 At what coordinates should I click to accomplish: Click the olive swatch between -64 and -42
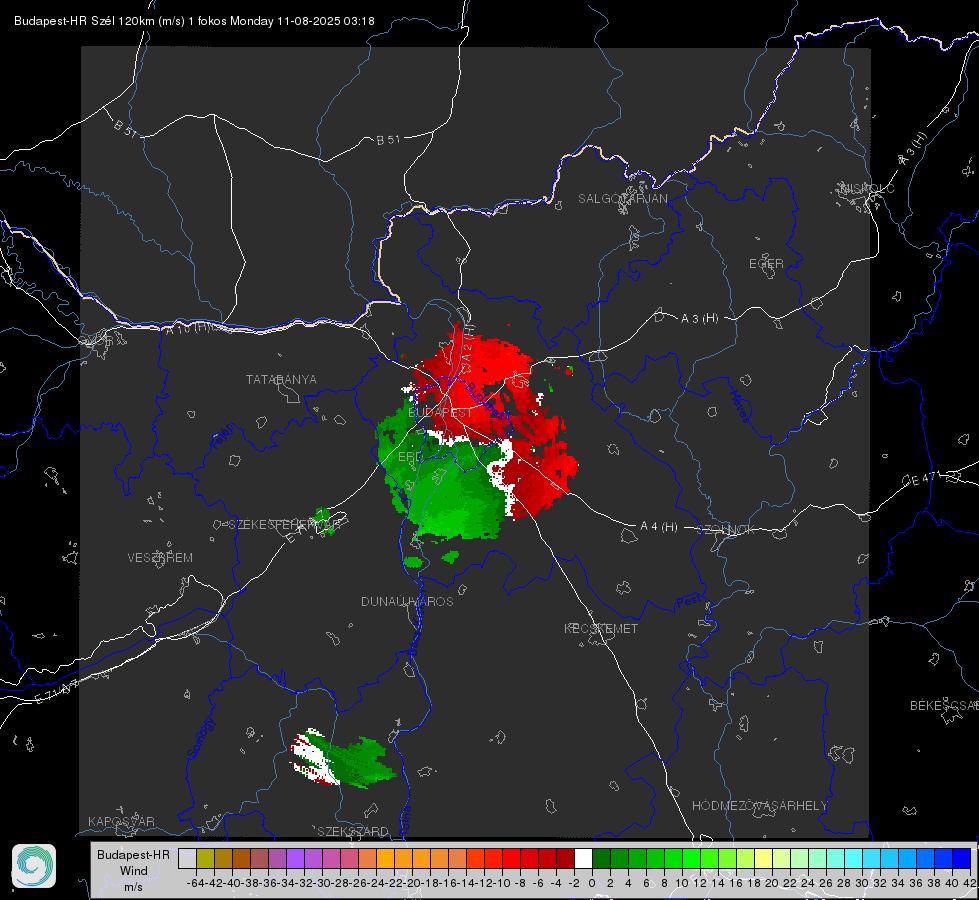205,858
